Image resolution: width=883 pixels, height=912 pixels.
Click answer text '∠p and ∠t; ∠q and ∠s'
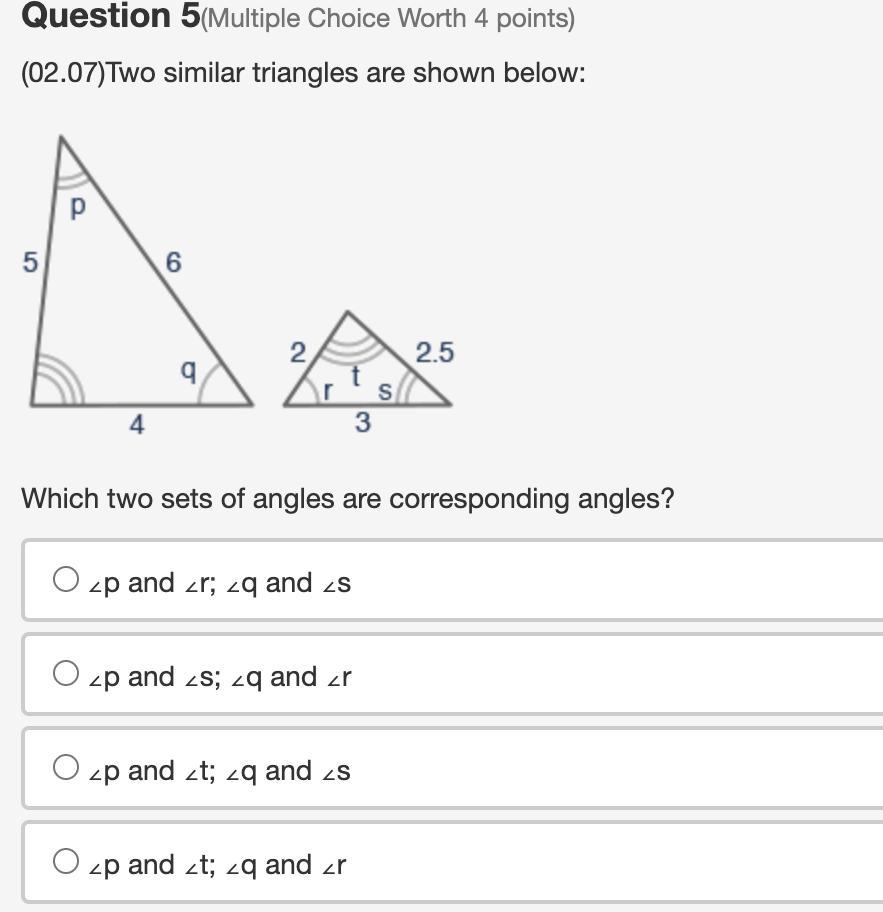pyautogui.click(x=219, y=772)
